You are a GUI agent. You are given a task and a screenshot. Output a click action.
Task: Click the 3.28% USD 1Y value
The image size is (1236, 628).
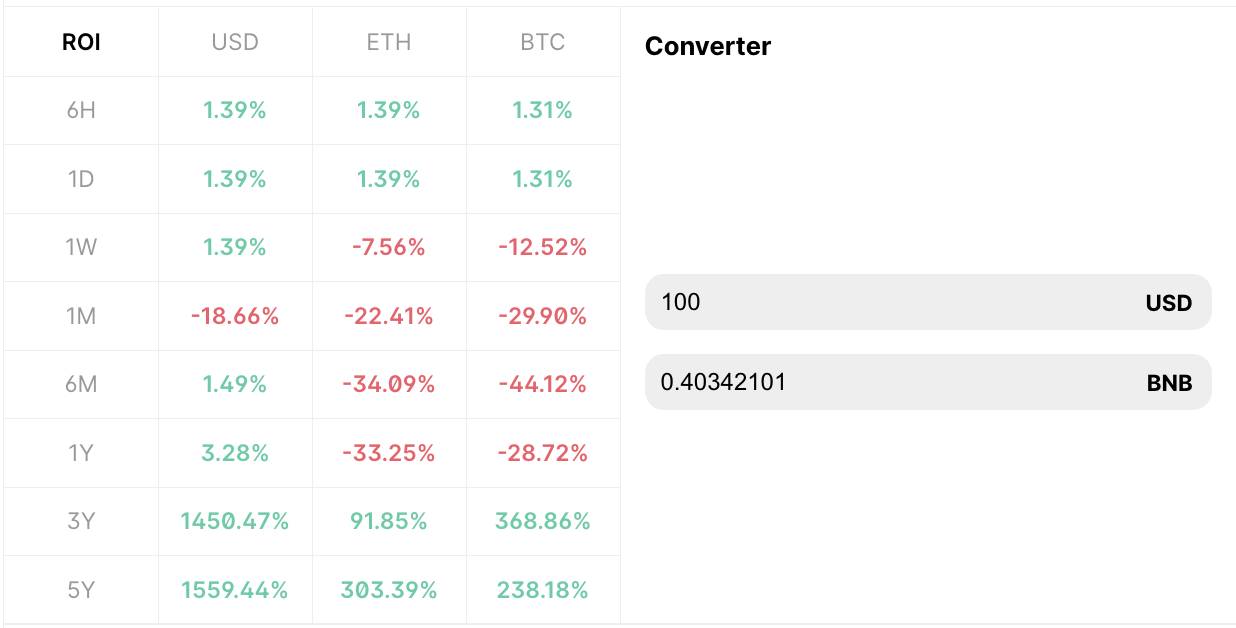(235, 453)
